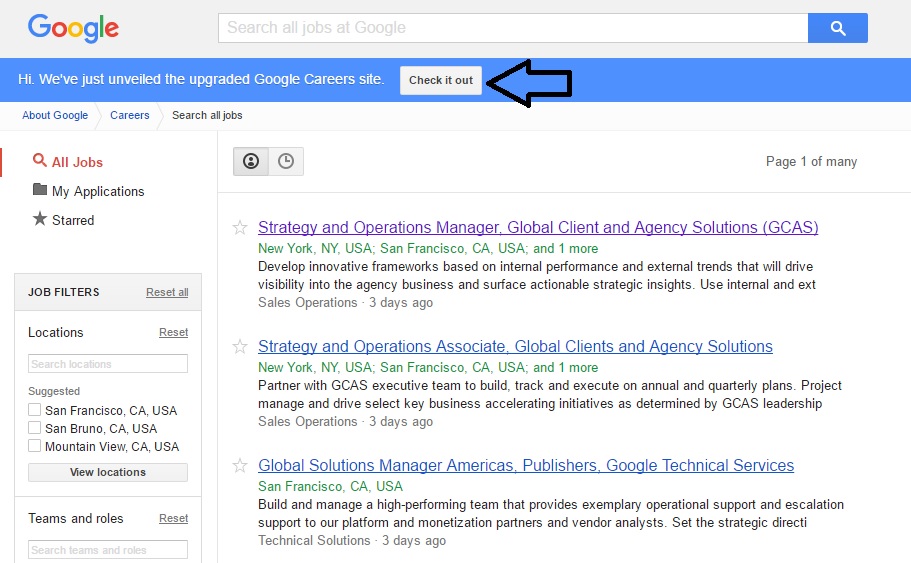Reset the Teams and roles filter
The width and height of the screenshot is (911, 563).
click(174, 518)
